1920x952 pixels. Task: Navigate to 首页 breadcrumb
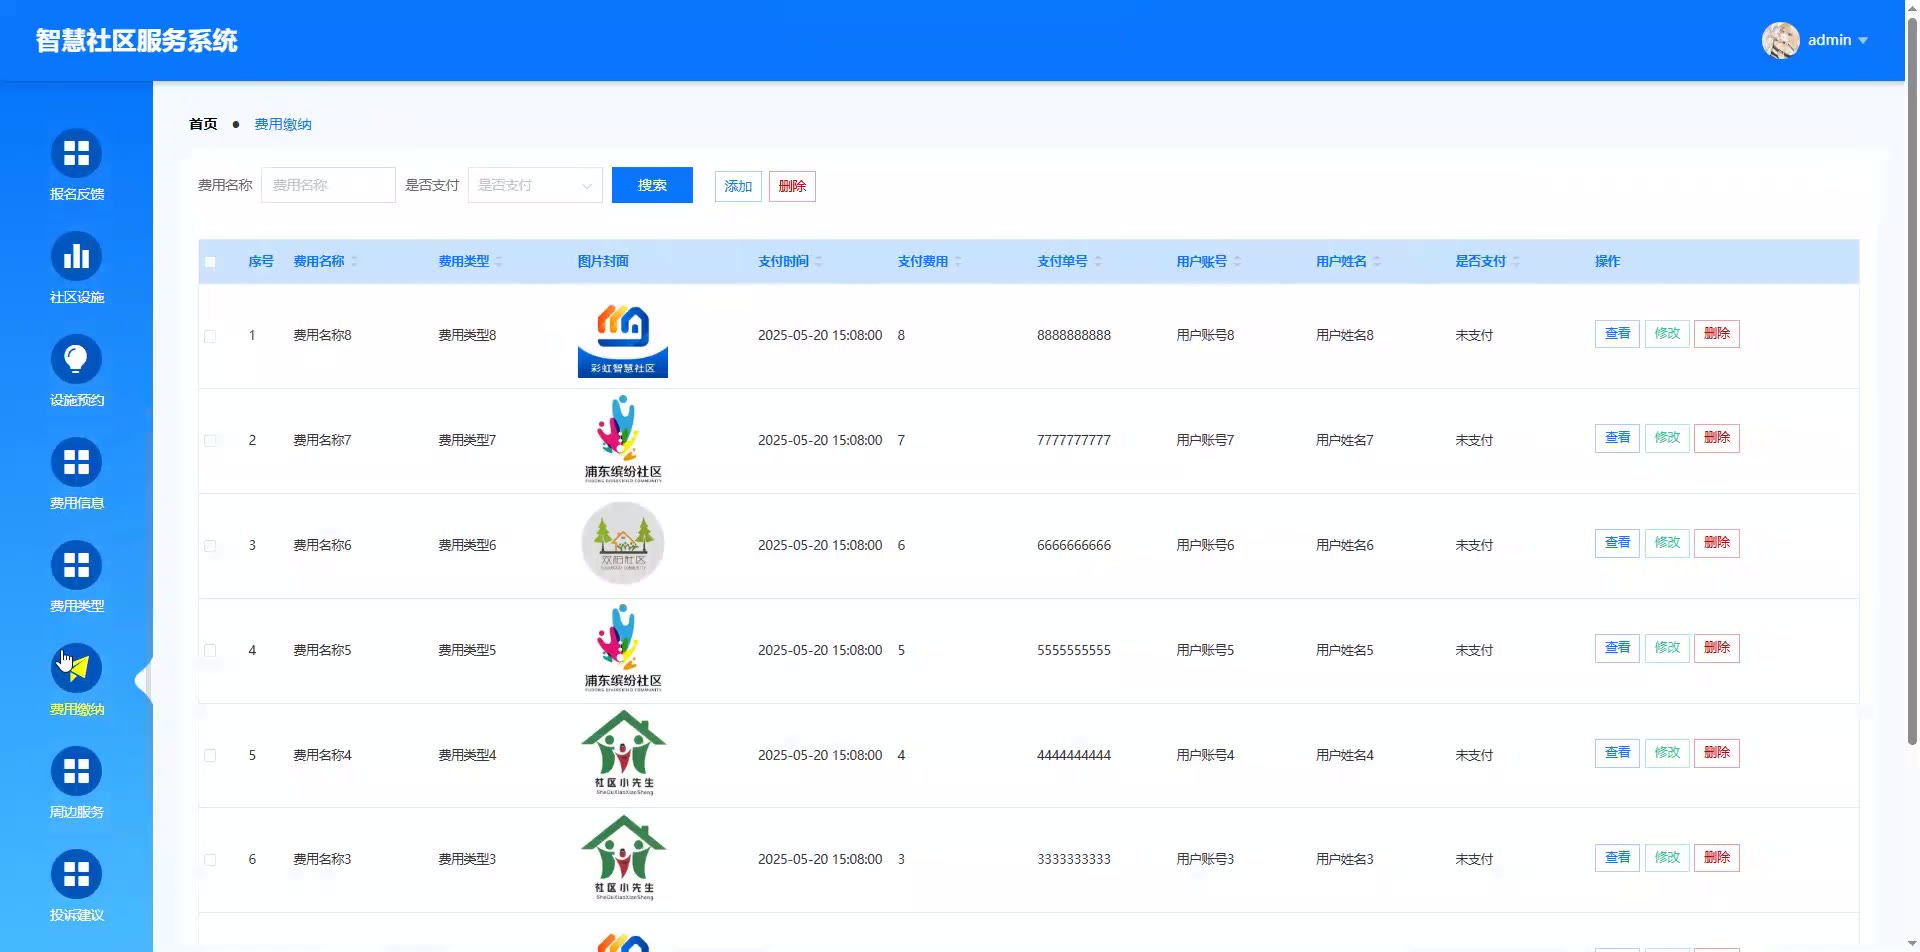(x=203, y=124)
